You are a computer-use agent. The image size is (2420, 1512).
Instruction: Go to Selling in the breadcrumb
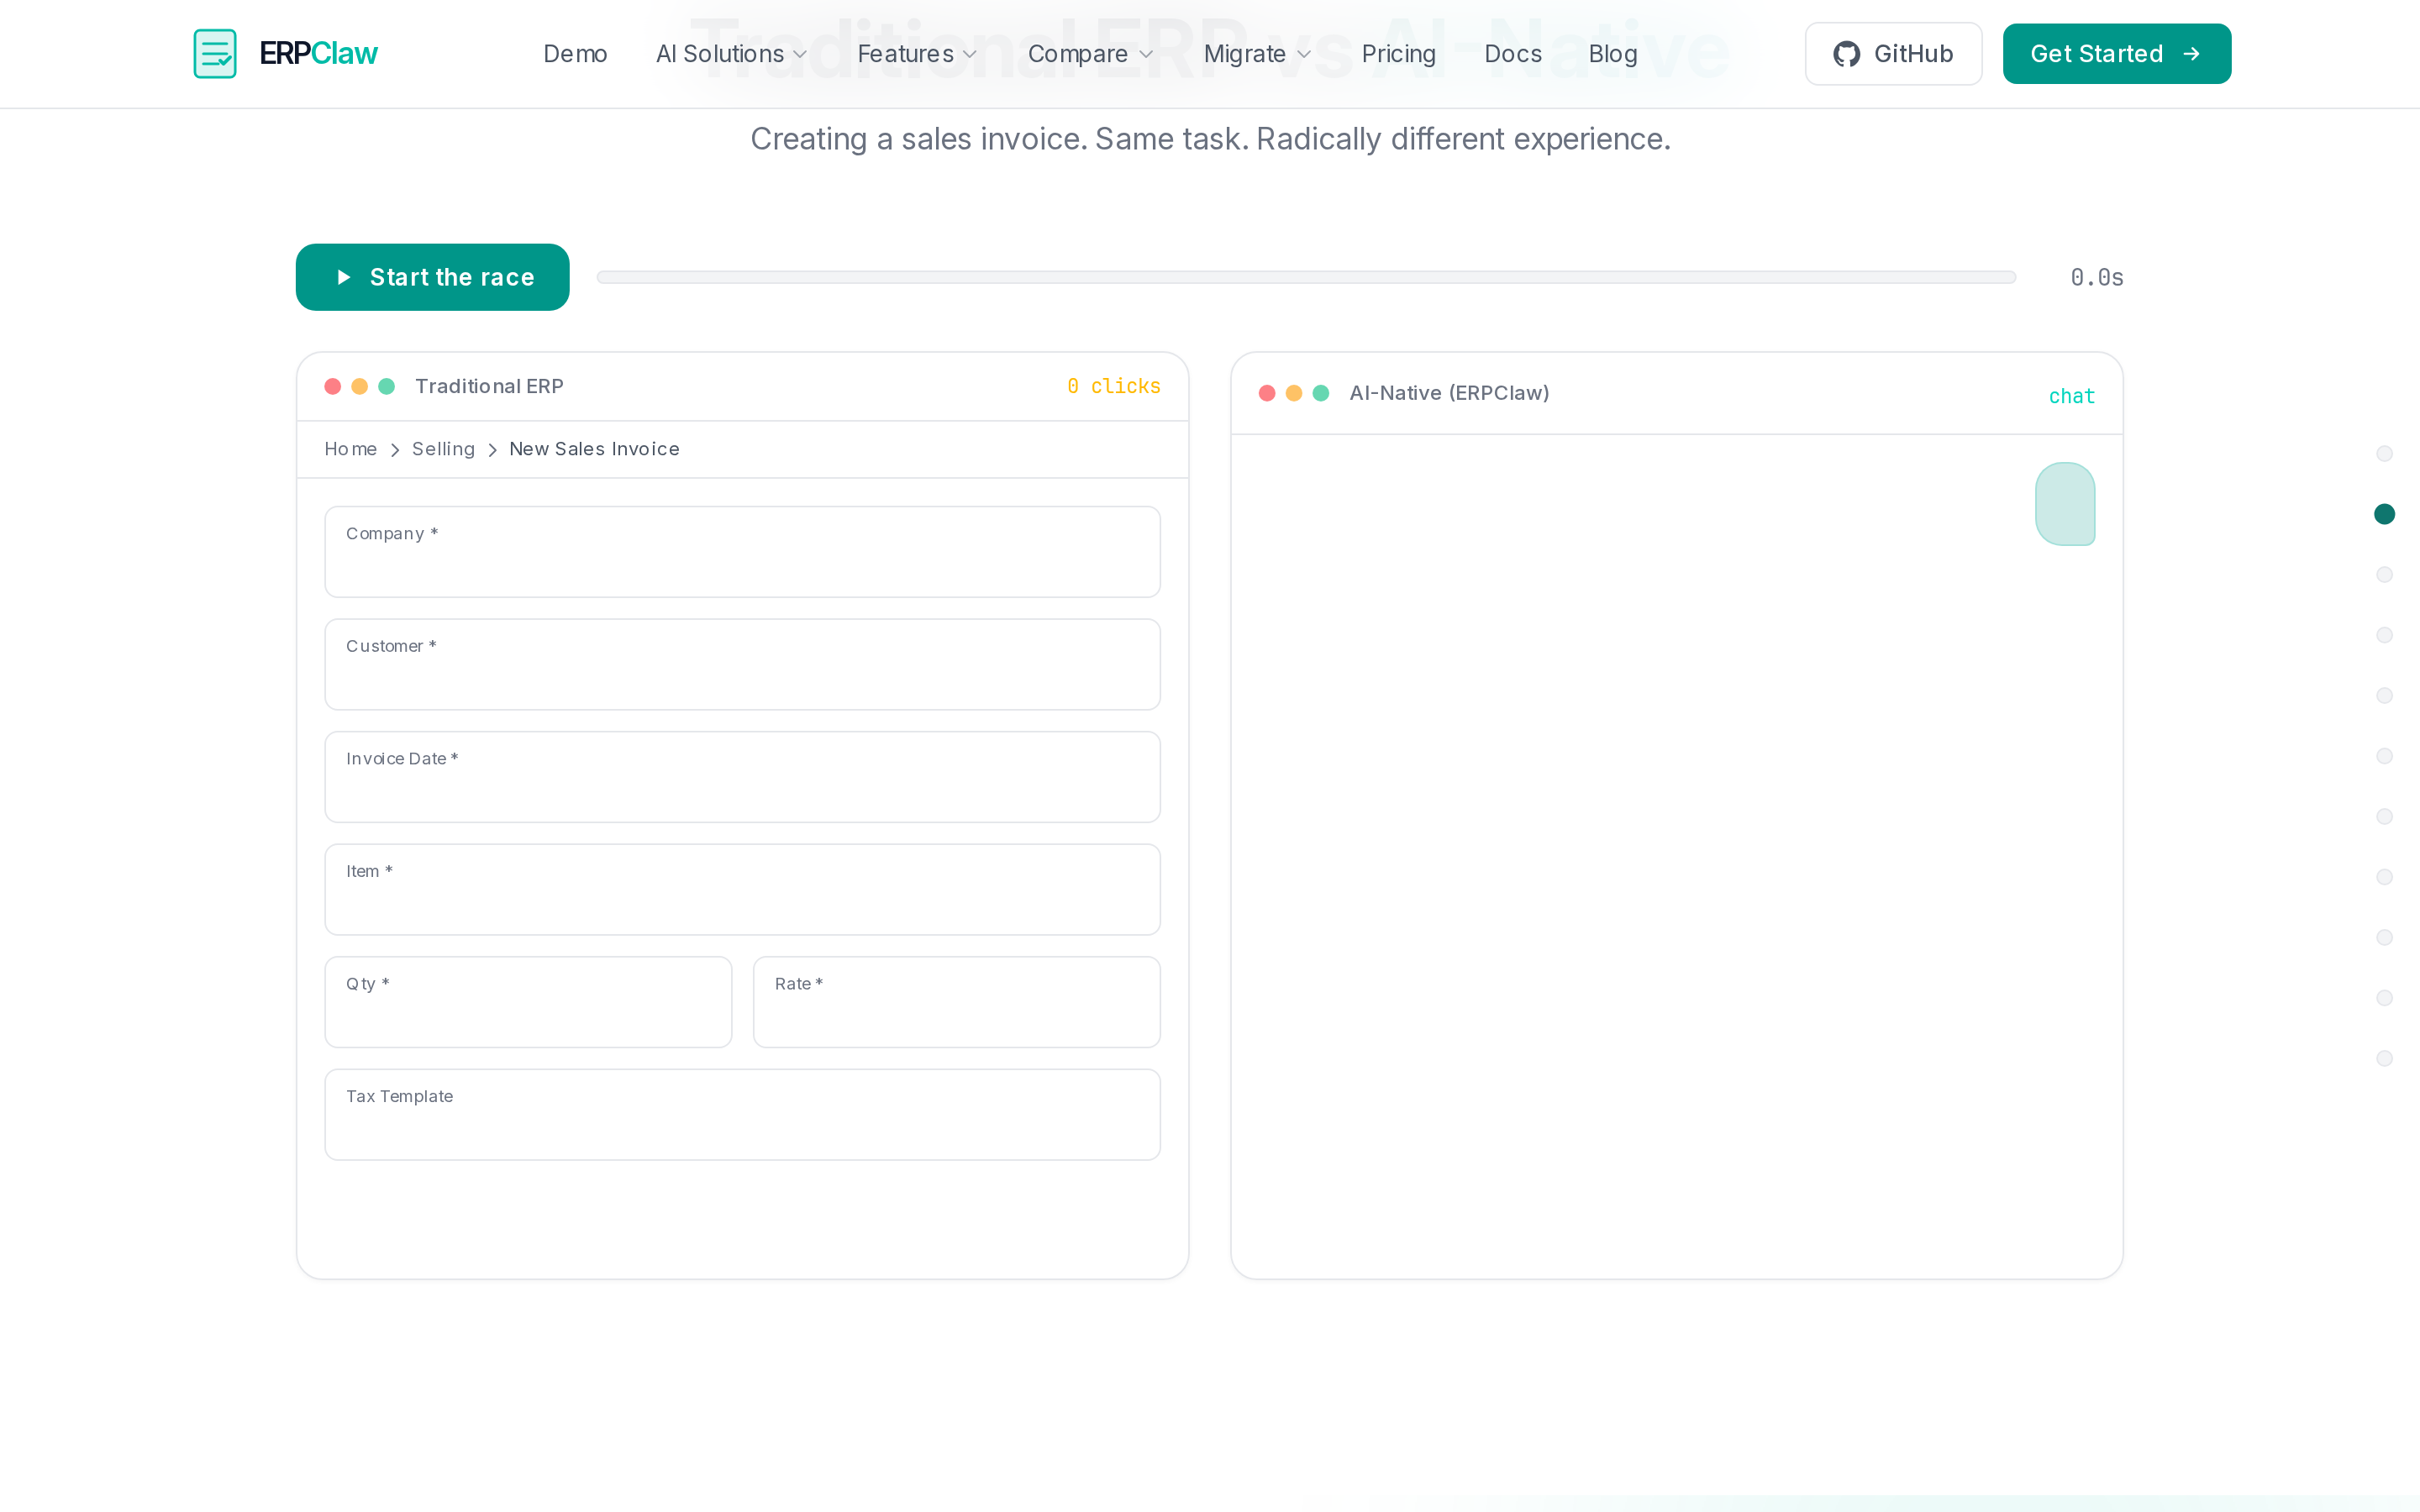coord(443,449)
